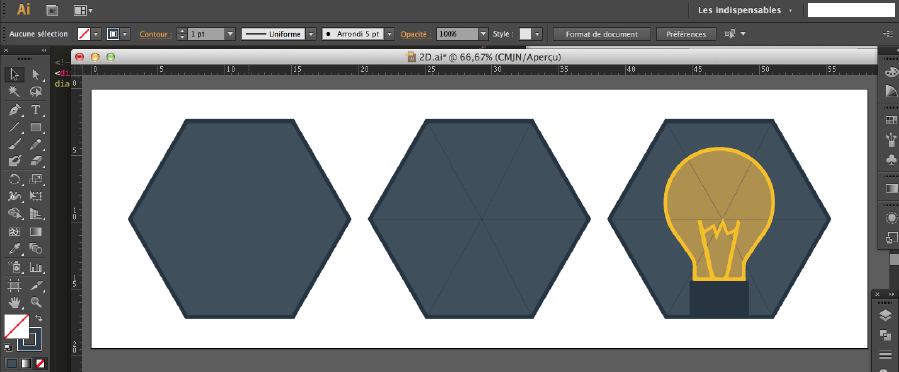Select the Lasso tool

(36, 92)
